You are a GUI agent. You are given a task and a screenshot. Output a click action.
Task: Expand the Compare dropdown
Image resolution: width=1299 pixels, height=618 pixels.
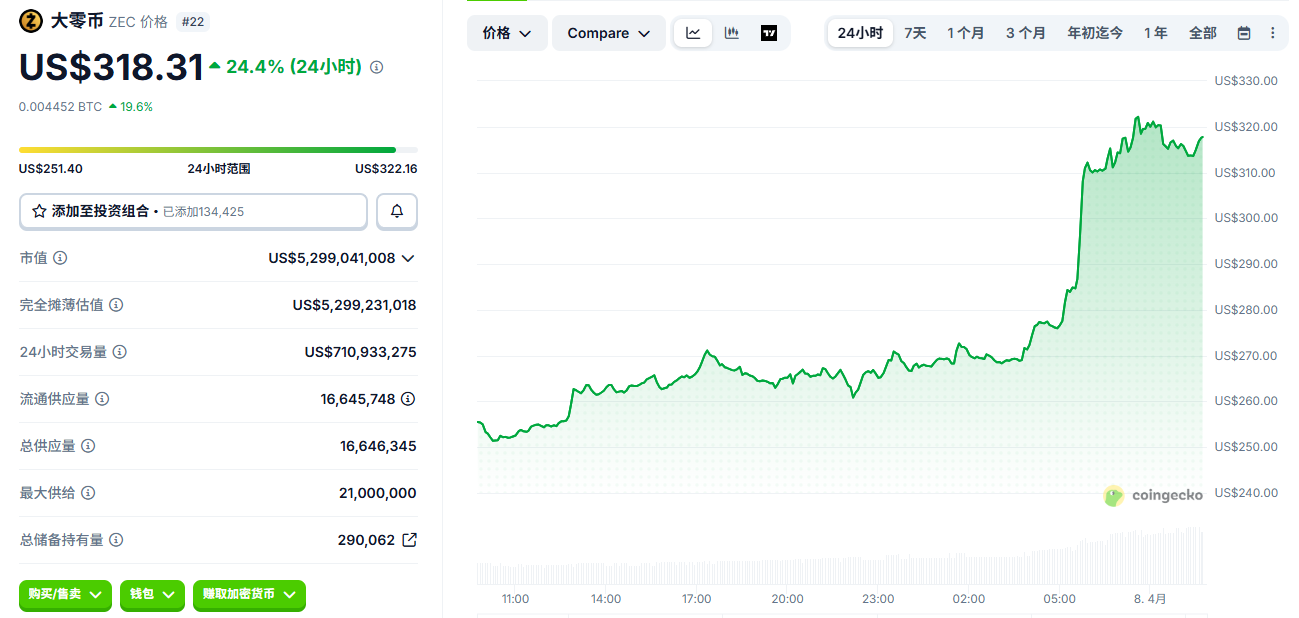point(608,32)
